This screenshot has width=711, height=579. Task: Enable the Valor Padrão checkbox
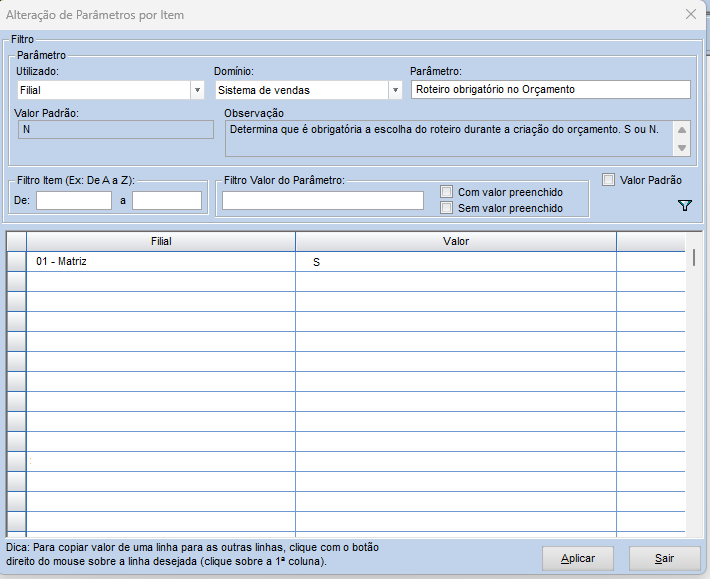pyautogui.click(x=608, y=180)
